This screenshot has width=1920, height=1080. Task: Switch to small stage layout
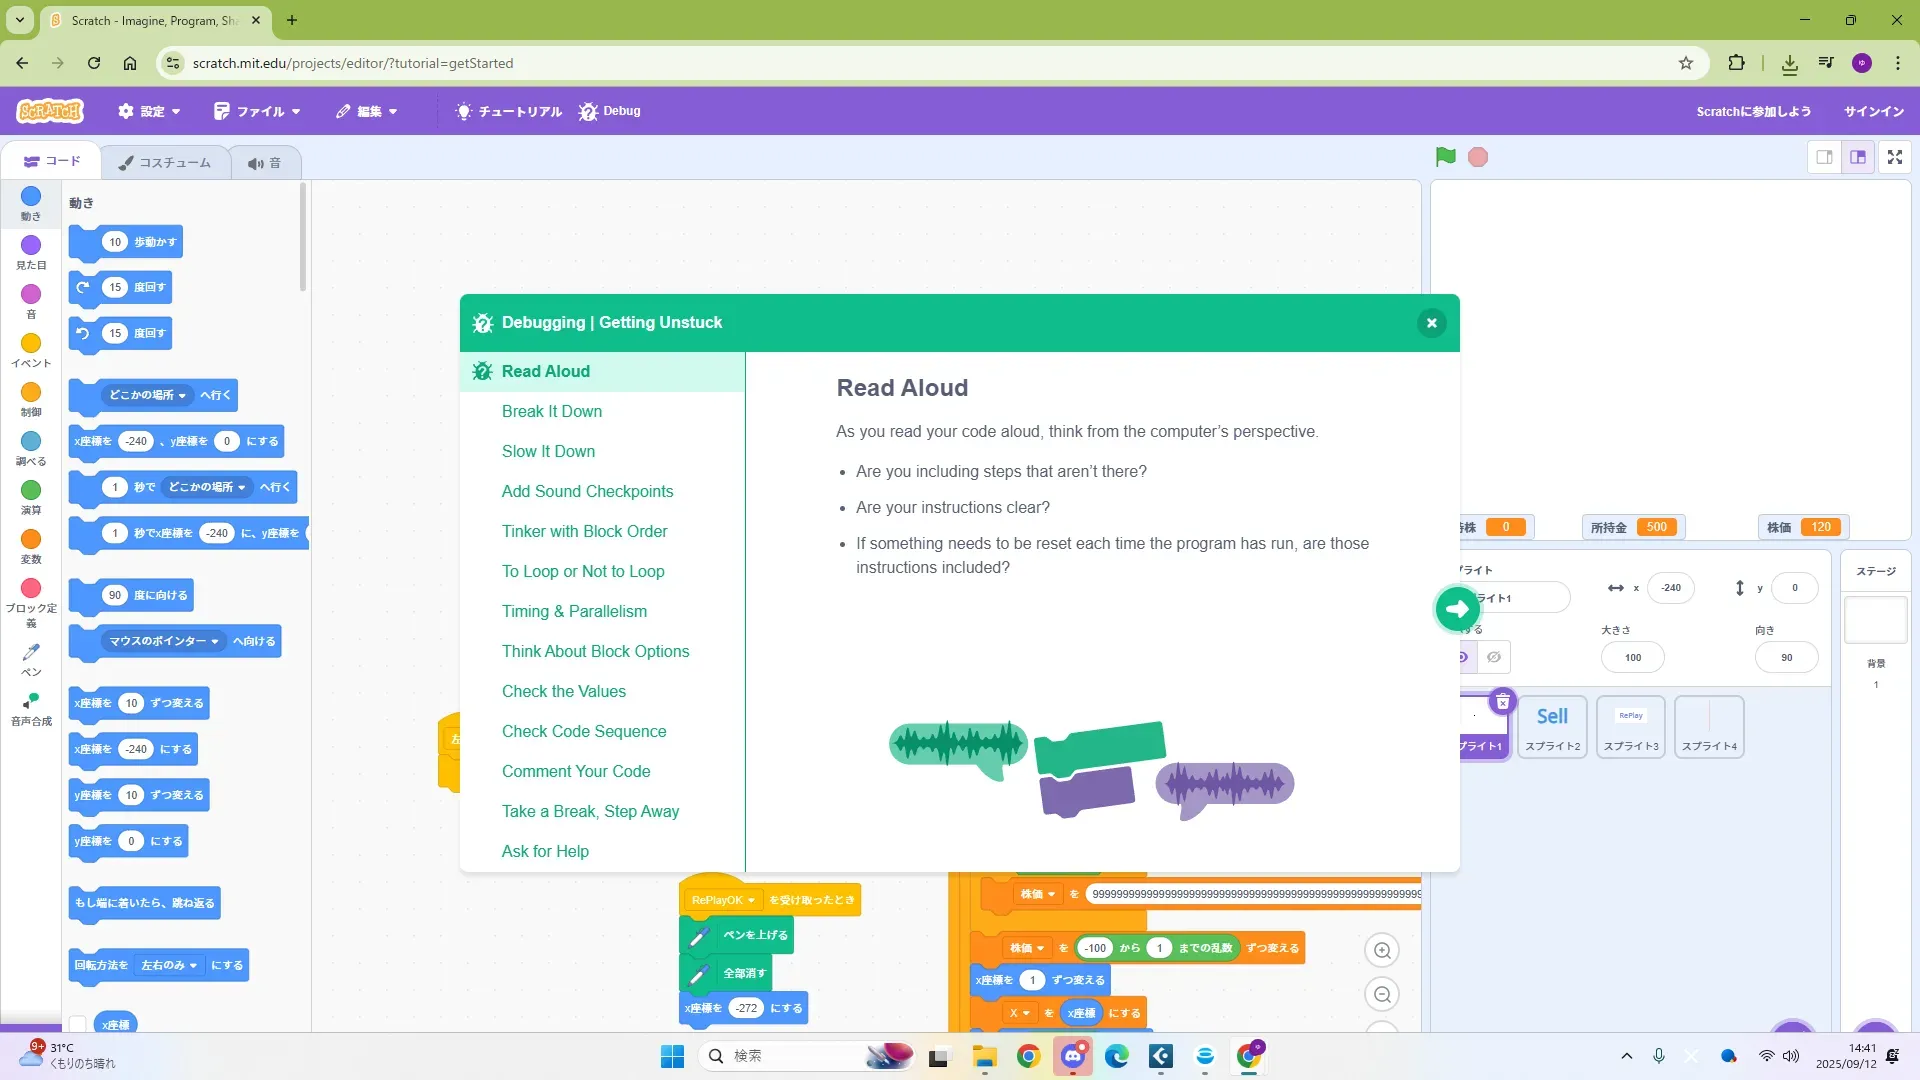[1824, 157]
